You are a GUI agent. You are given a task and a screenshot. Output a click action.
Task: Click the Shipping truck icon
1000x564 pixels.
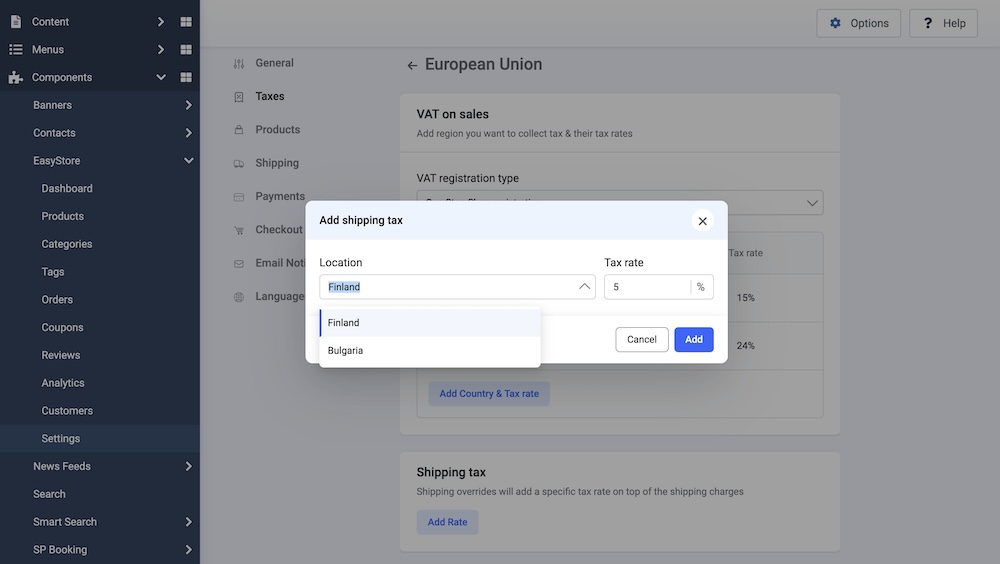click(x=238, y=163)
